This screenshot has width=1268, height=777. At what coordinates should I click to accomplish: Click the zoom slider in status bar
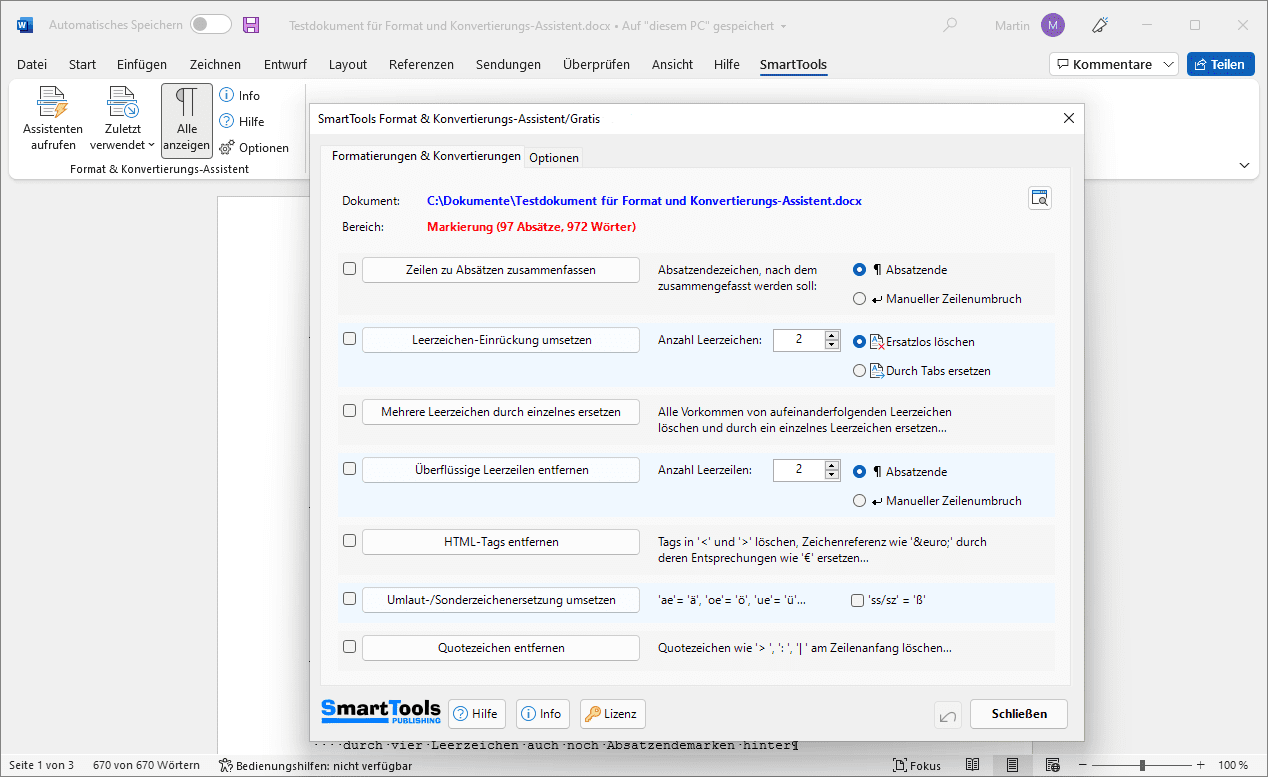[x=1140, y=766]
